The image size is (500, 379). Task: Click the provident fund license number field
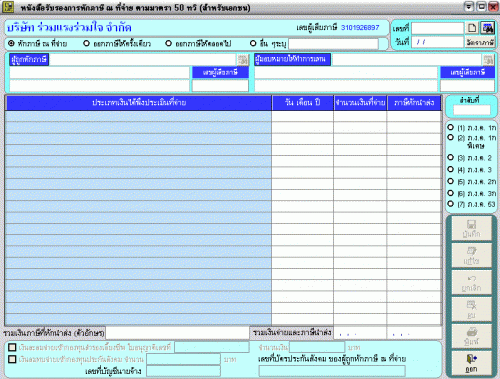pos(212,347)
